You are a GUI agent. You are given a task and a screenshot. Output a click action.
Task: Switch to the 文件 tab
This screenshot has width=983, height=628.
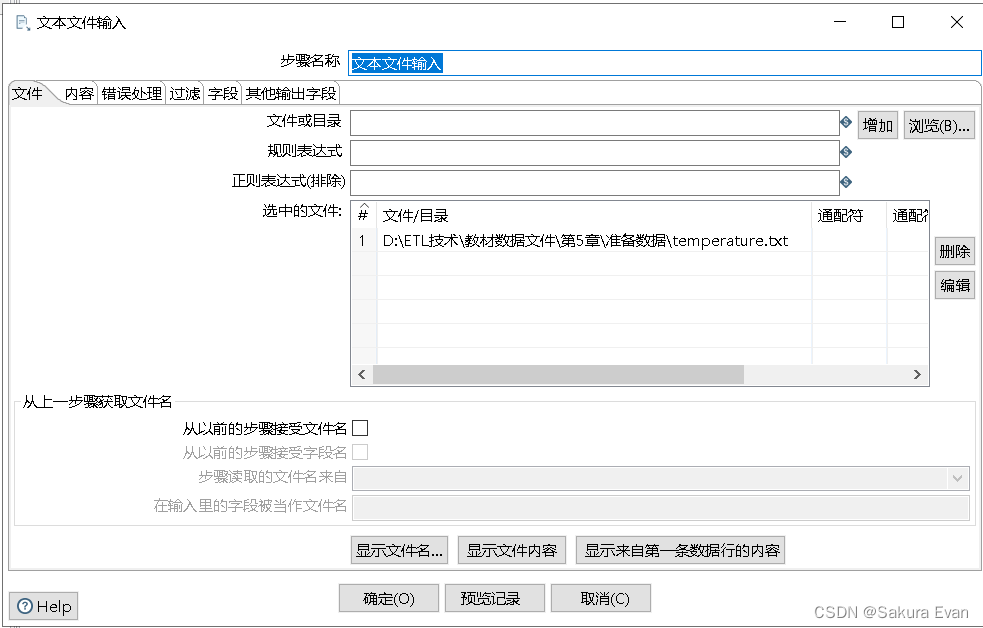tap(28, 93)
